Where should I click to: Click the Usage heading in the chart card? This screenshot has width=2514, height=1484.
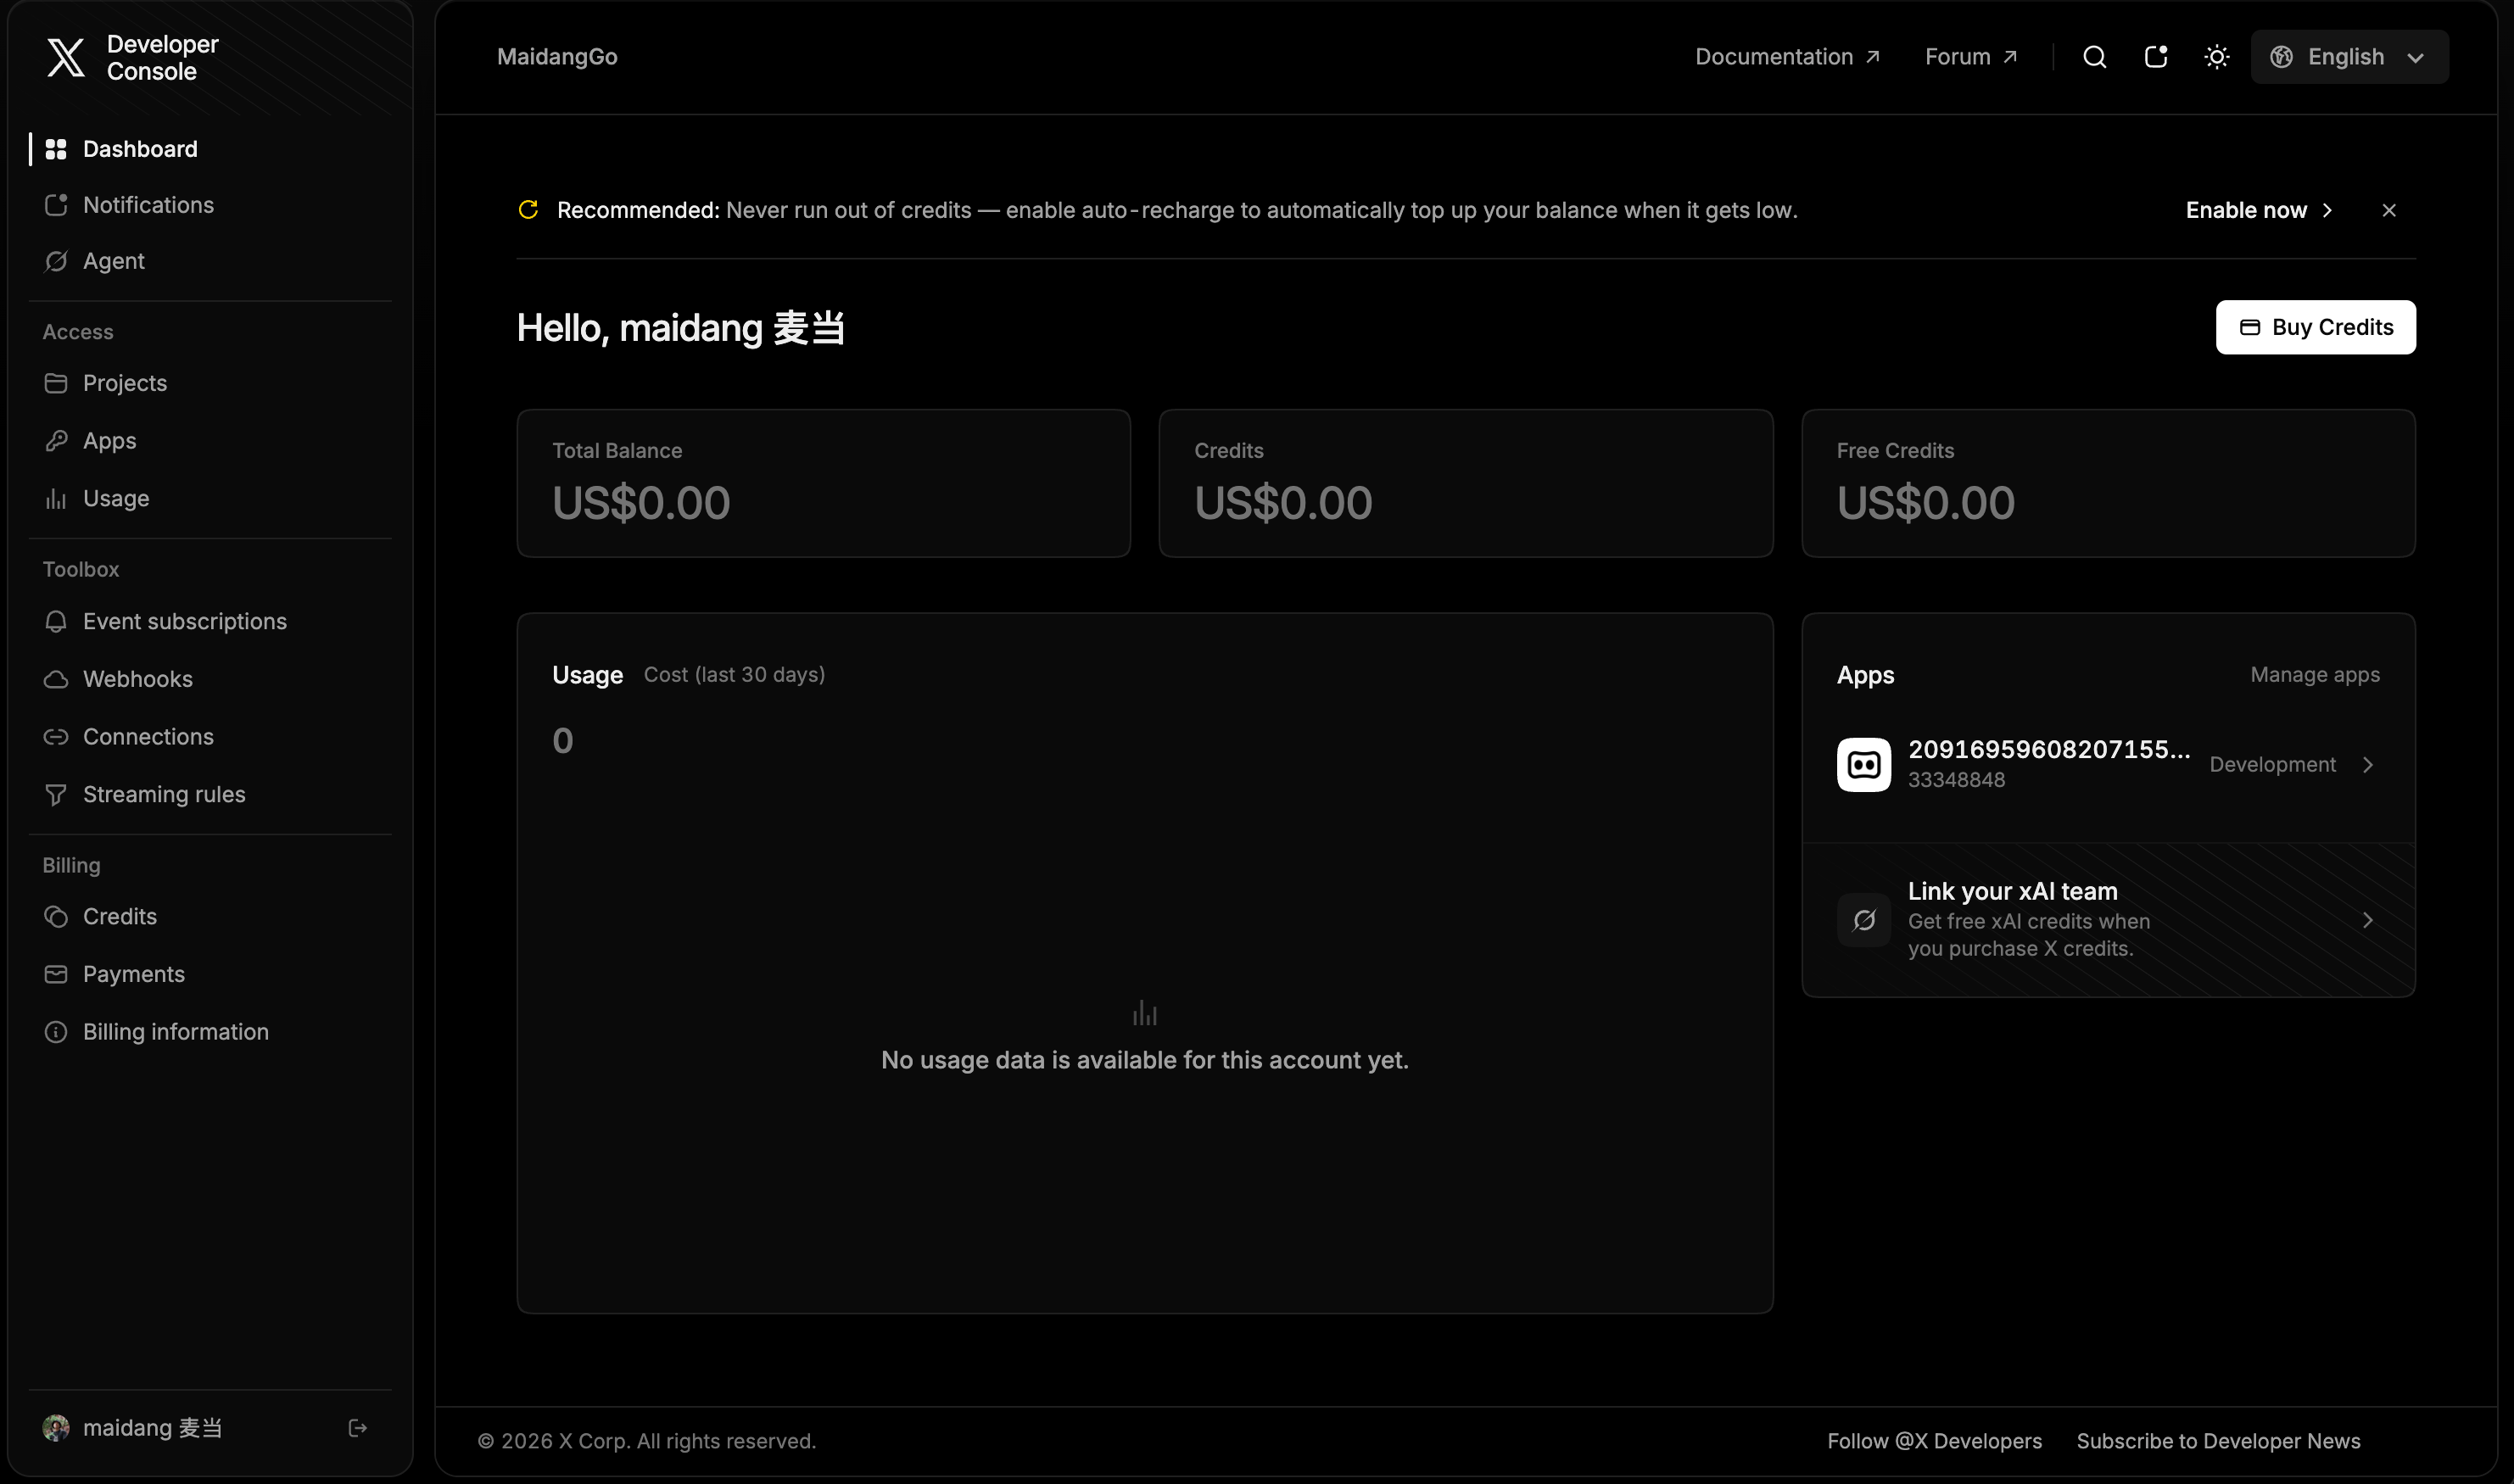pos(587,675)
